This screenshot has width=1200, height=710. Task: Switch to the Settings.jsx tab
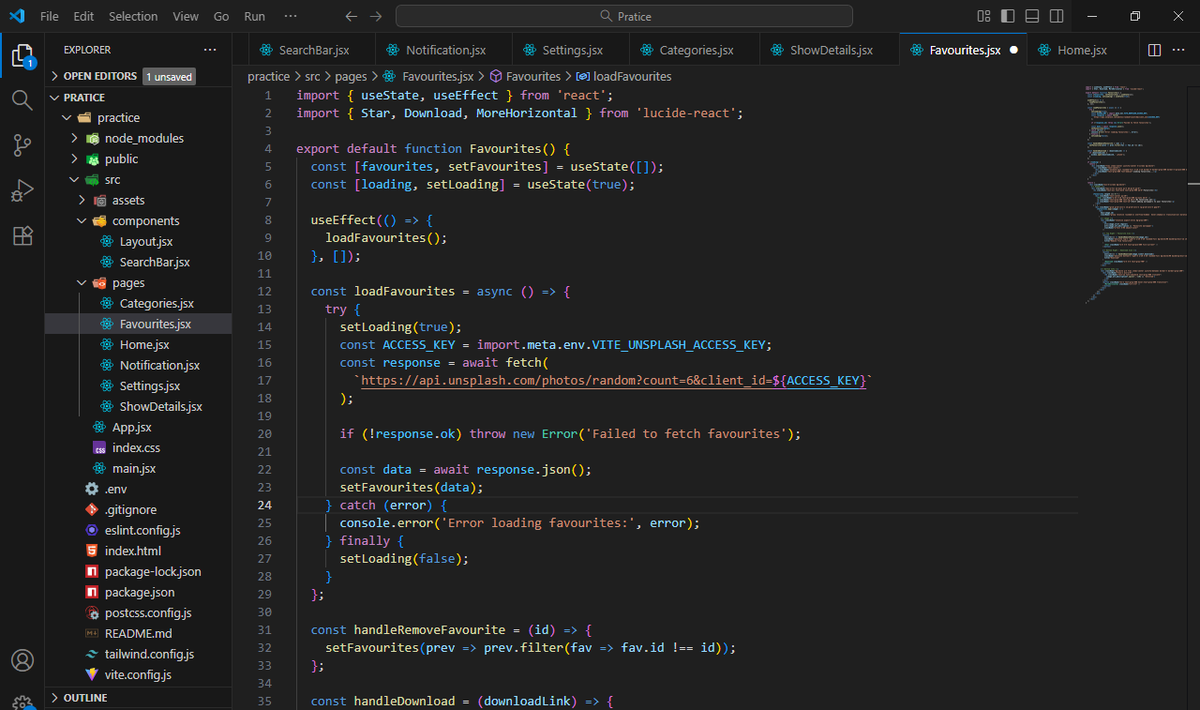pos(572,50)
